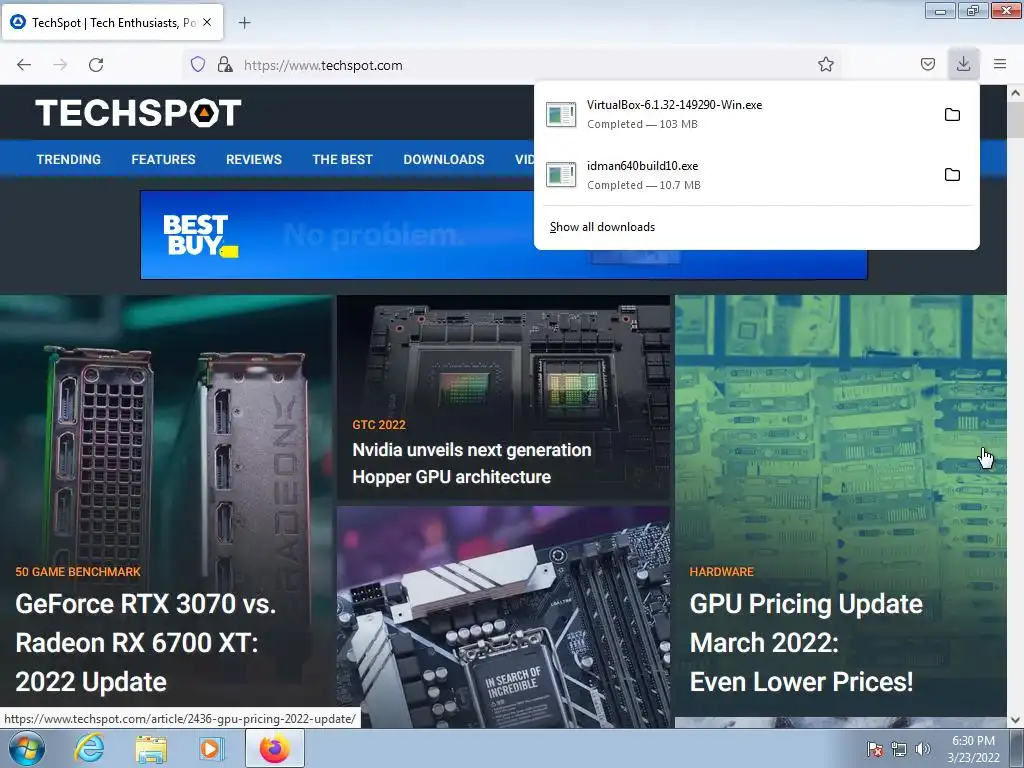Click the forward arrow navigation button

pos(60,65)
